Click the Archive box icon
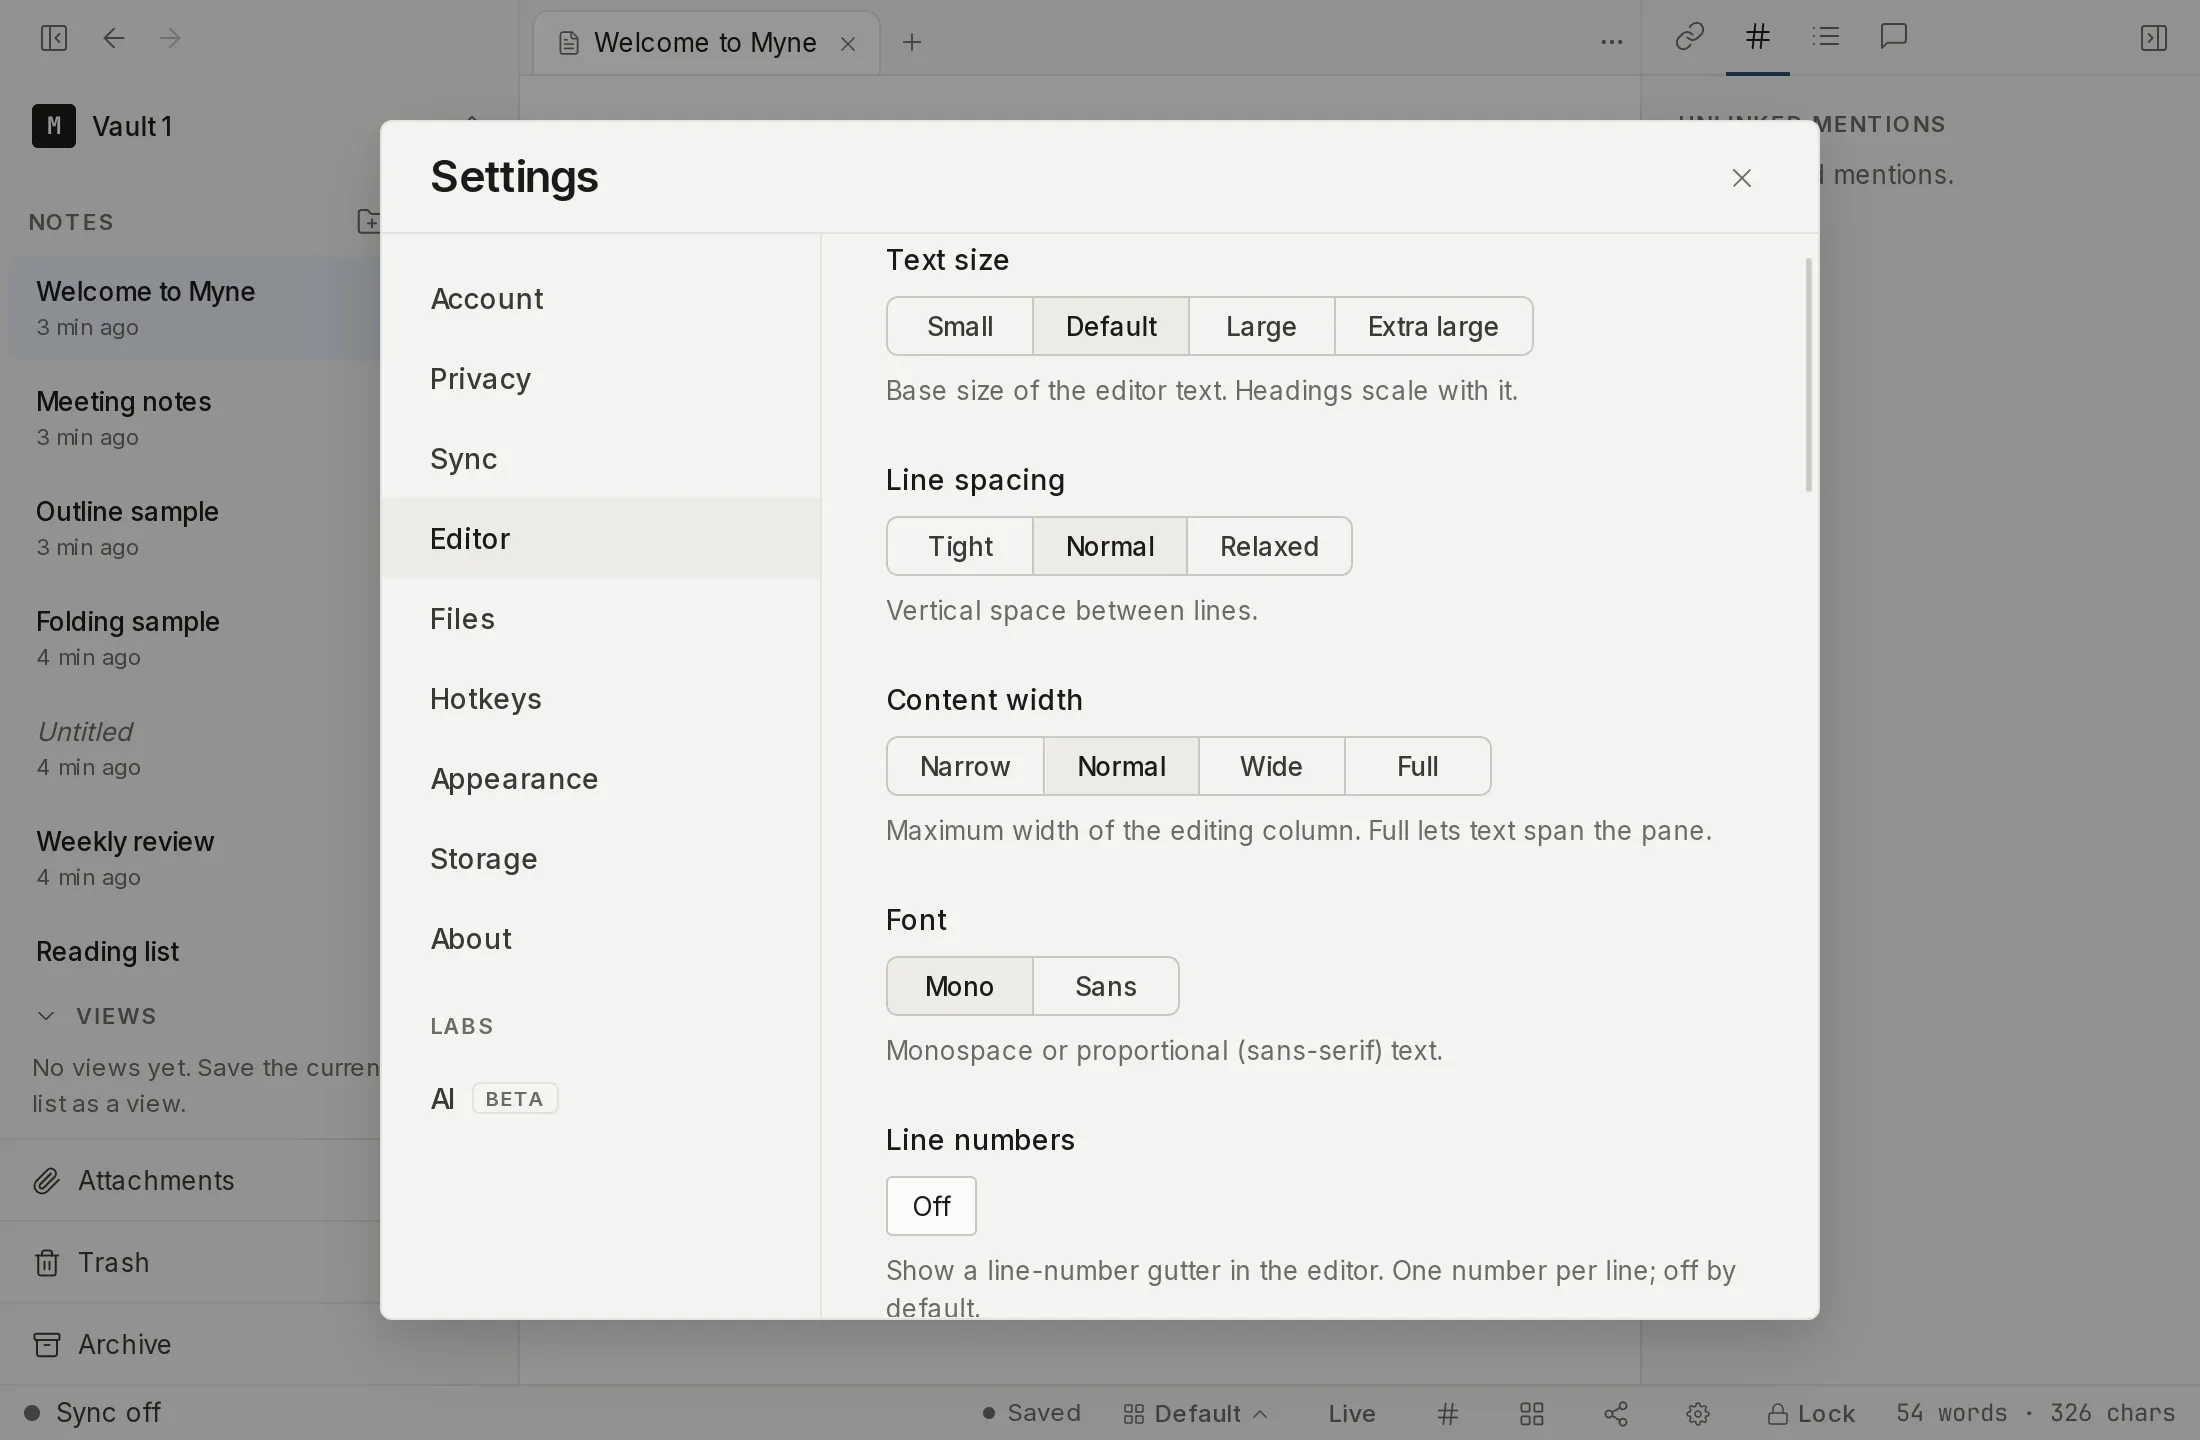Viewport: 2200px width, 1440px height. point(46,1345)
